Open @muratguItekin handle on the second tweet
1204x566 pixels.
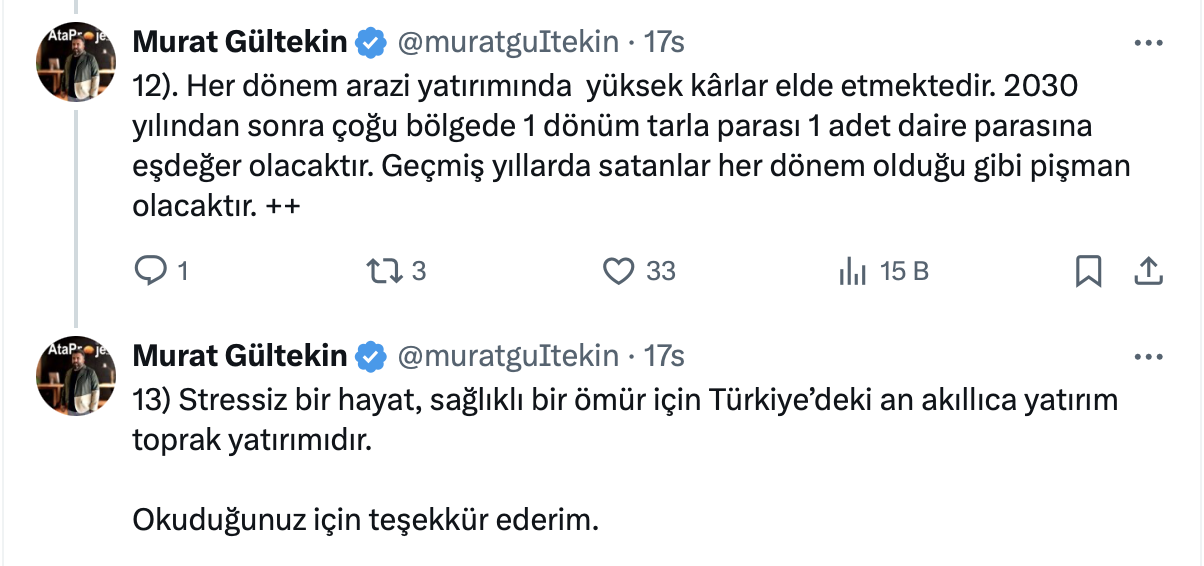[x=508, y=356]
